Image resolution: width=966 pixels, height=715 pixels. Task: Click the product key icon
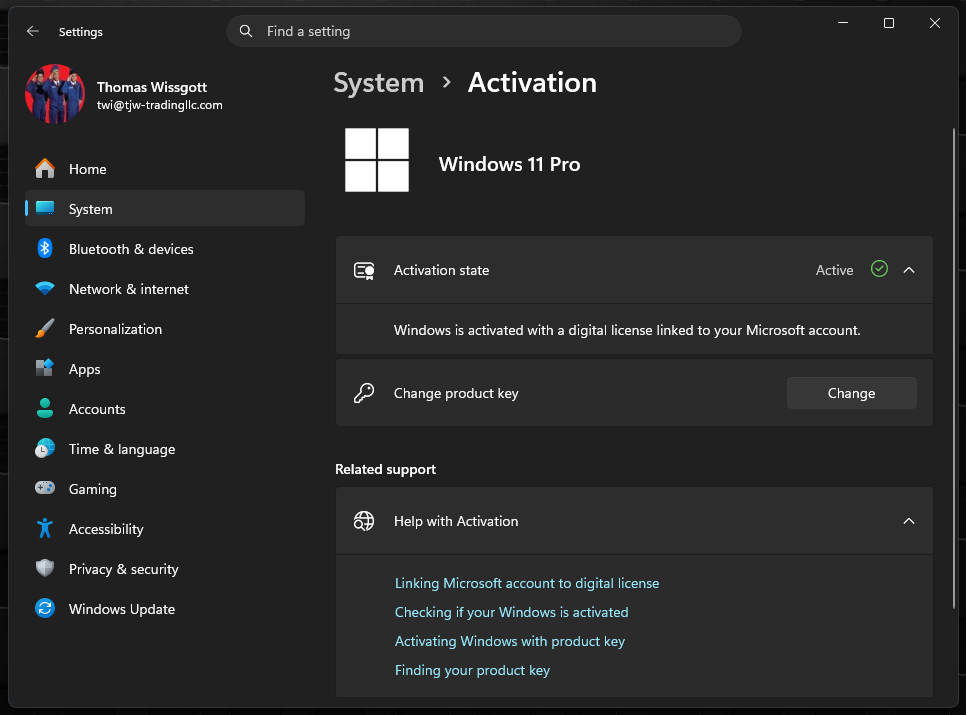coord(364,393)
